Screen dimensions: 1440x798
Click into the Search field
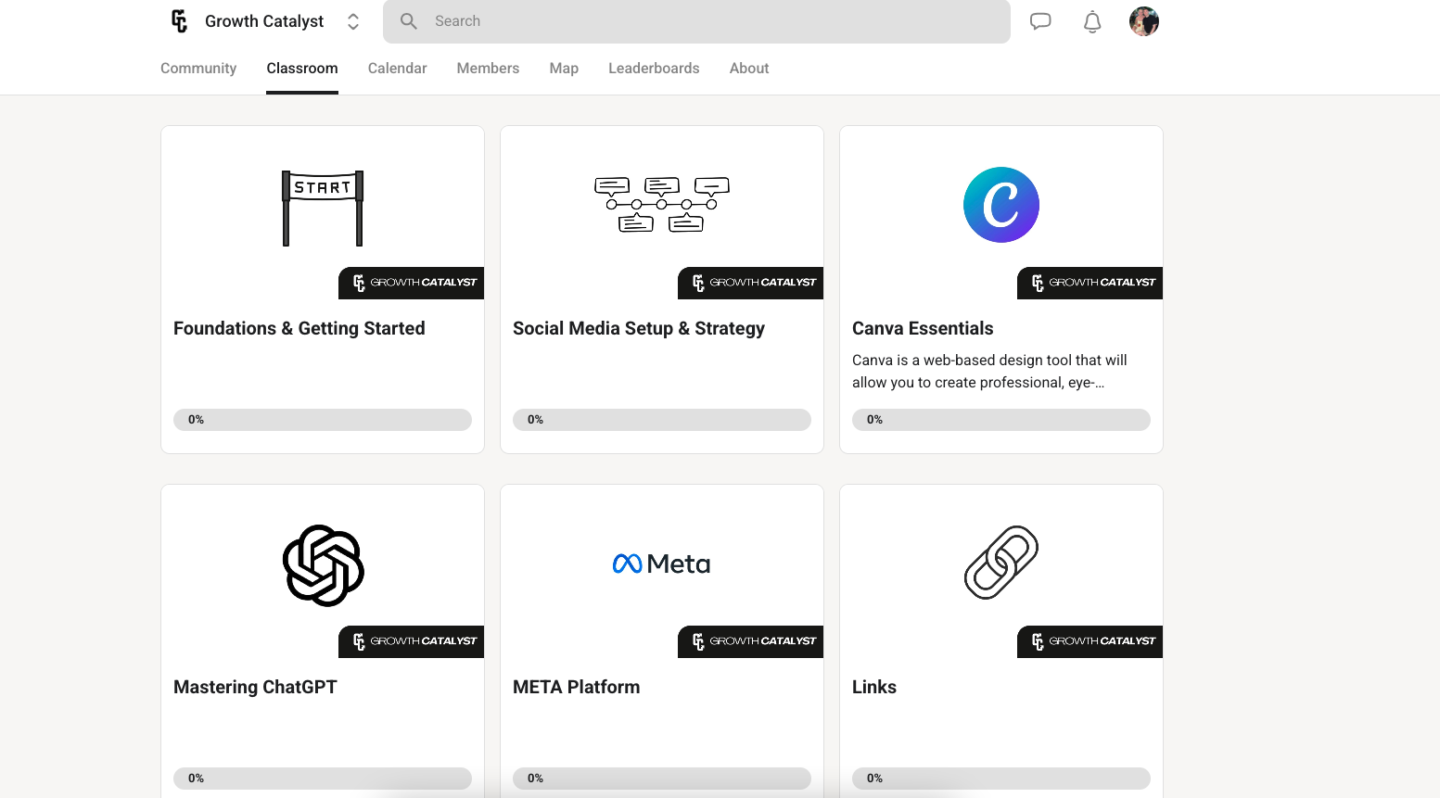700,21
